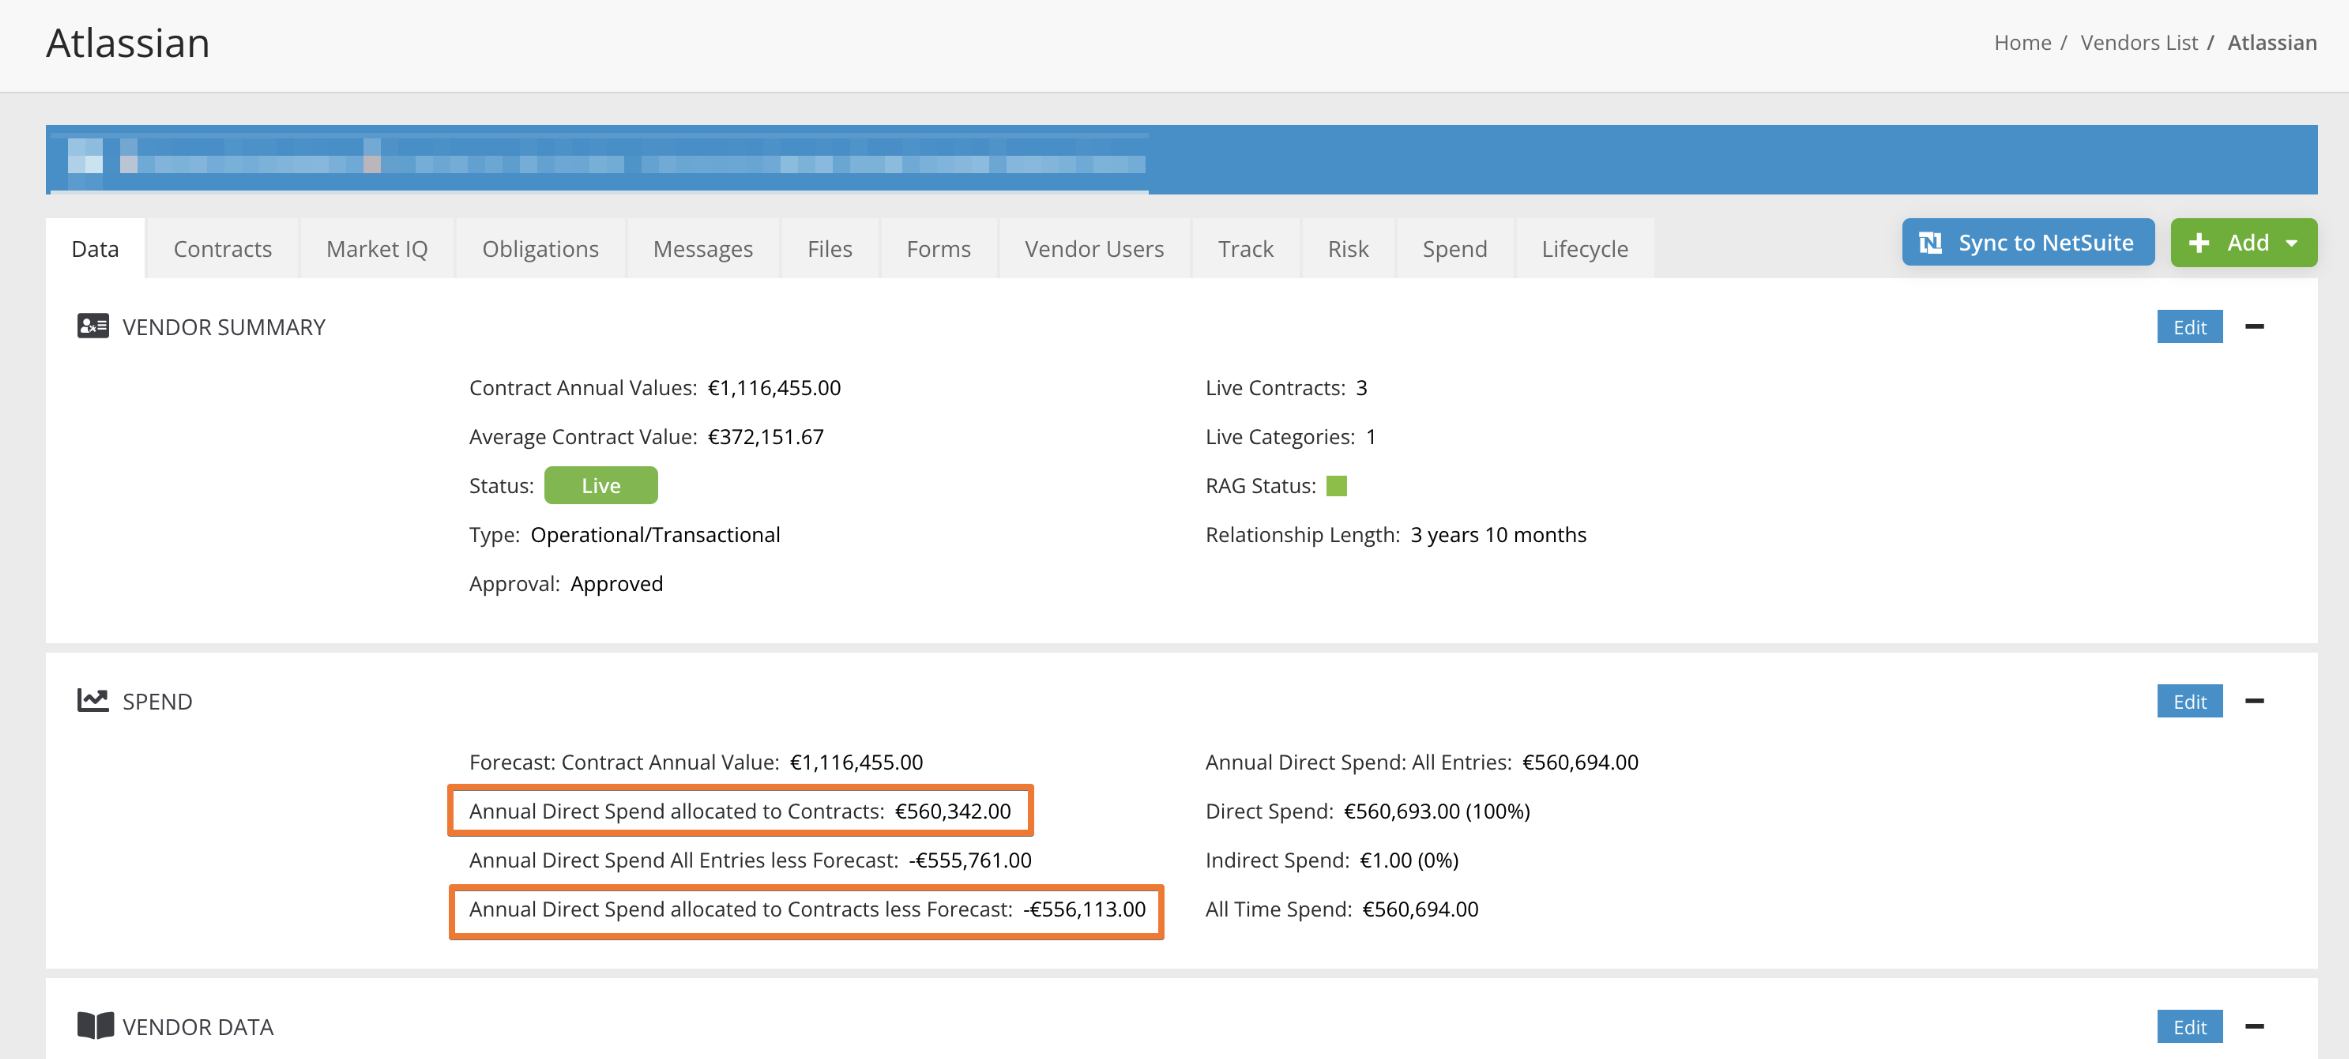Click Direct Spend €560,693.00 (100%)
The height and width of the screenshot is (1059, 2349).
coord(1437,811)
